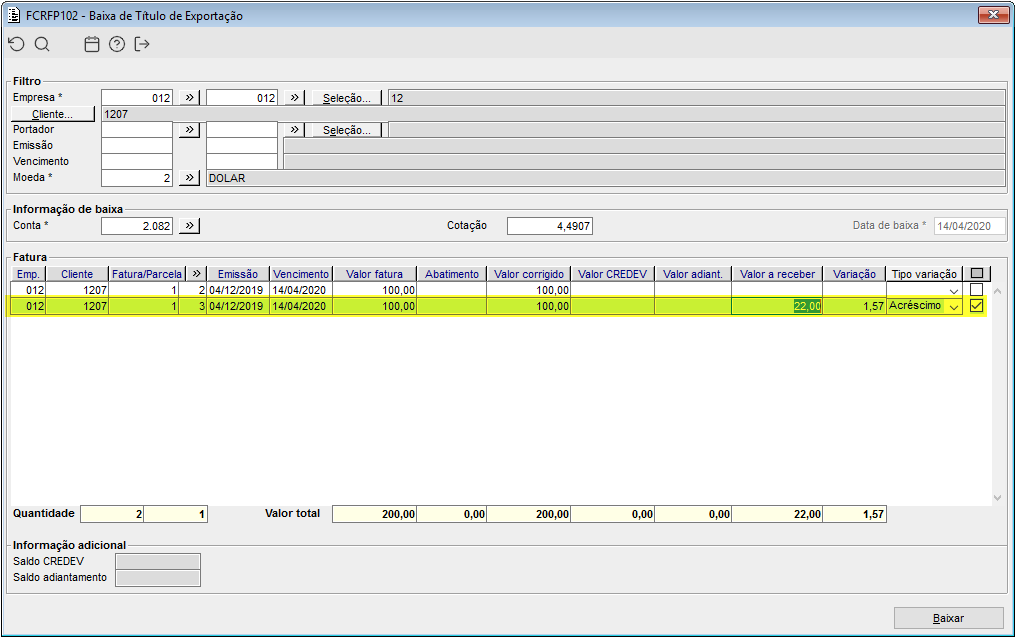Click the Valor corrigido column header
Image resolution: width=1022 pixels, height=640 pixels.
coord(529,274)
